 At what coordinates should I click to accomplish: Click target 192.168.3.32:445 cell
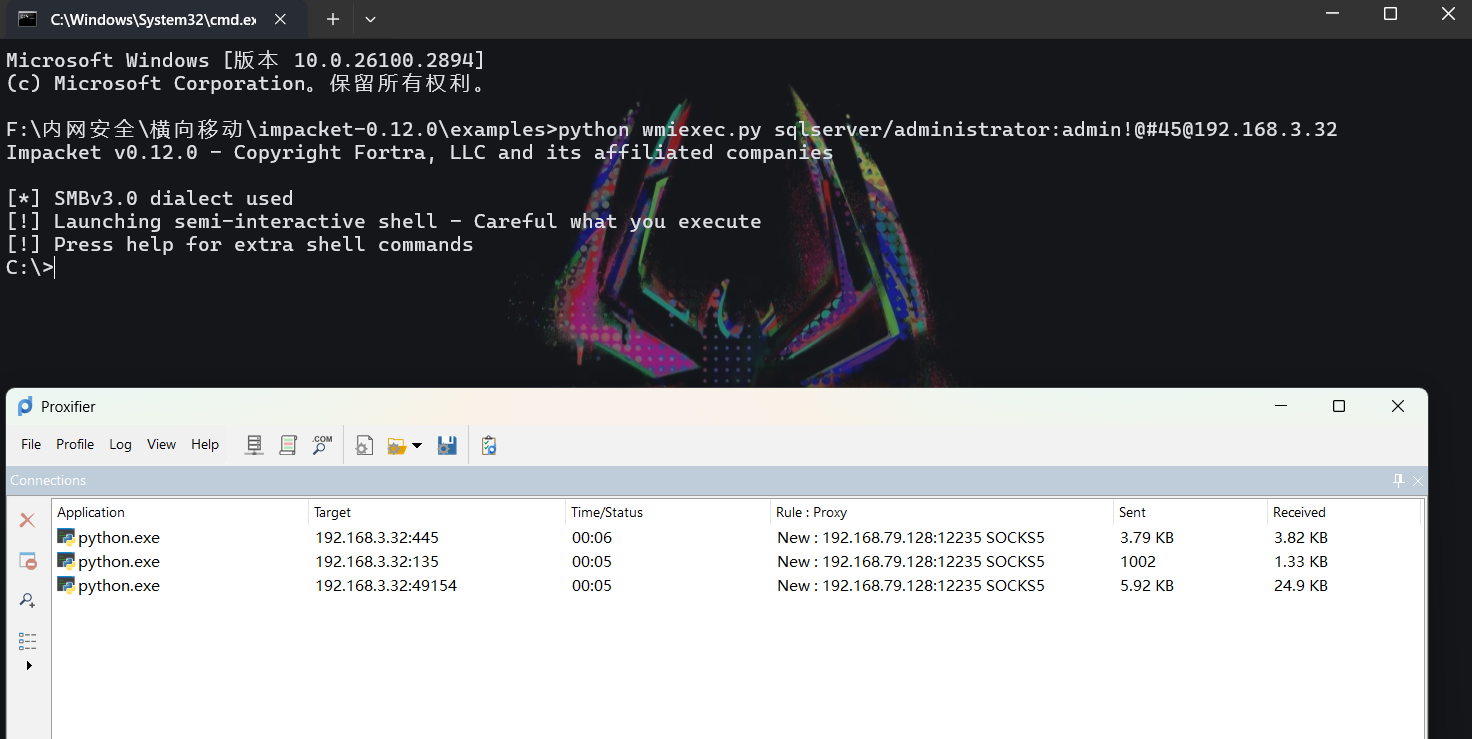[x=377, y=537]
